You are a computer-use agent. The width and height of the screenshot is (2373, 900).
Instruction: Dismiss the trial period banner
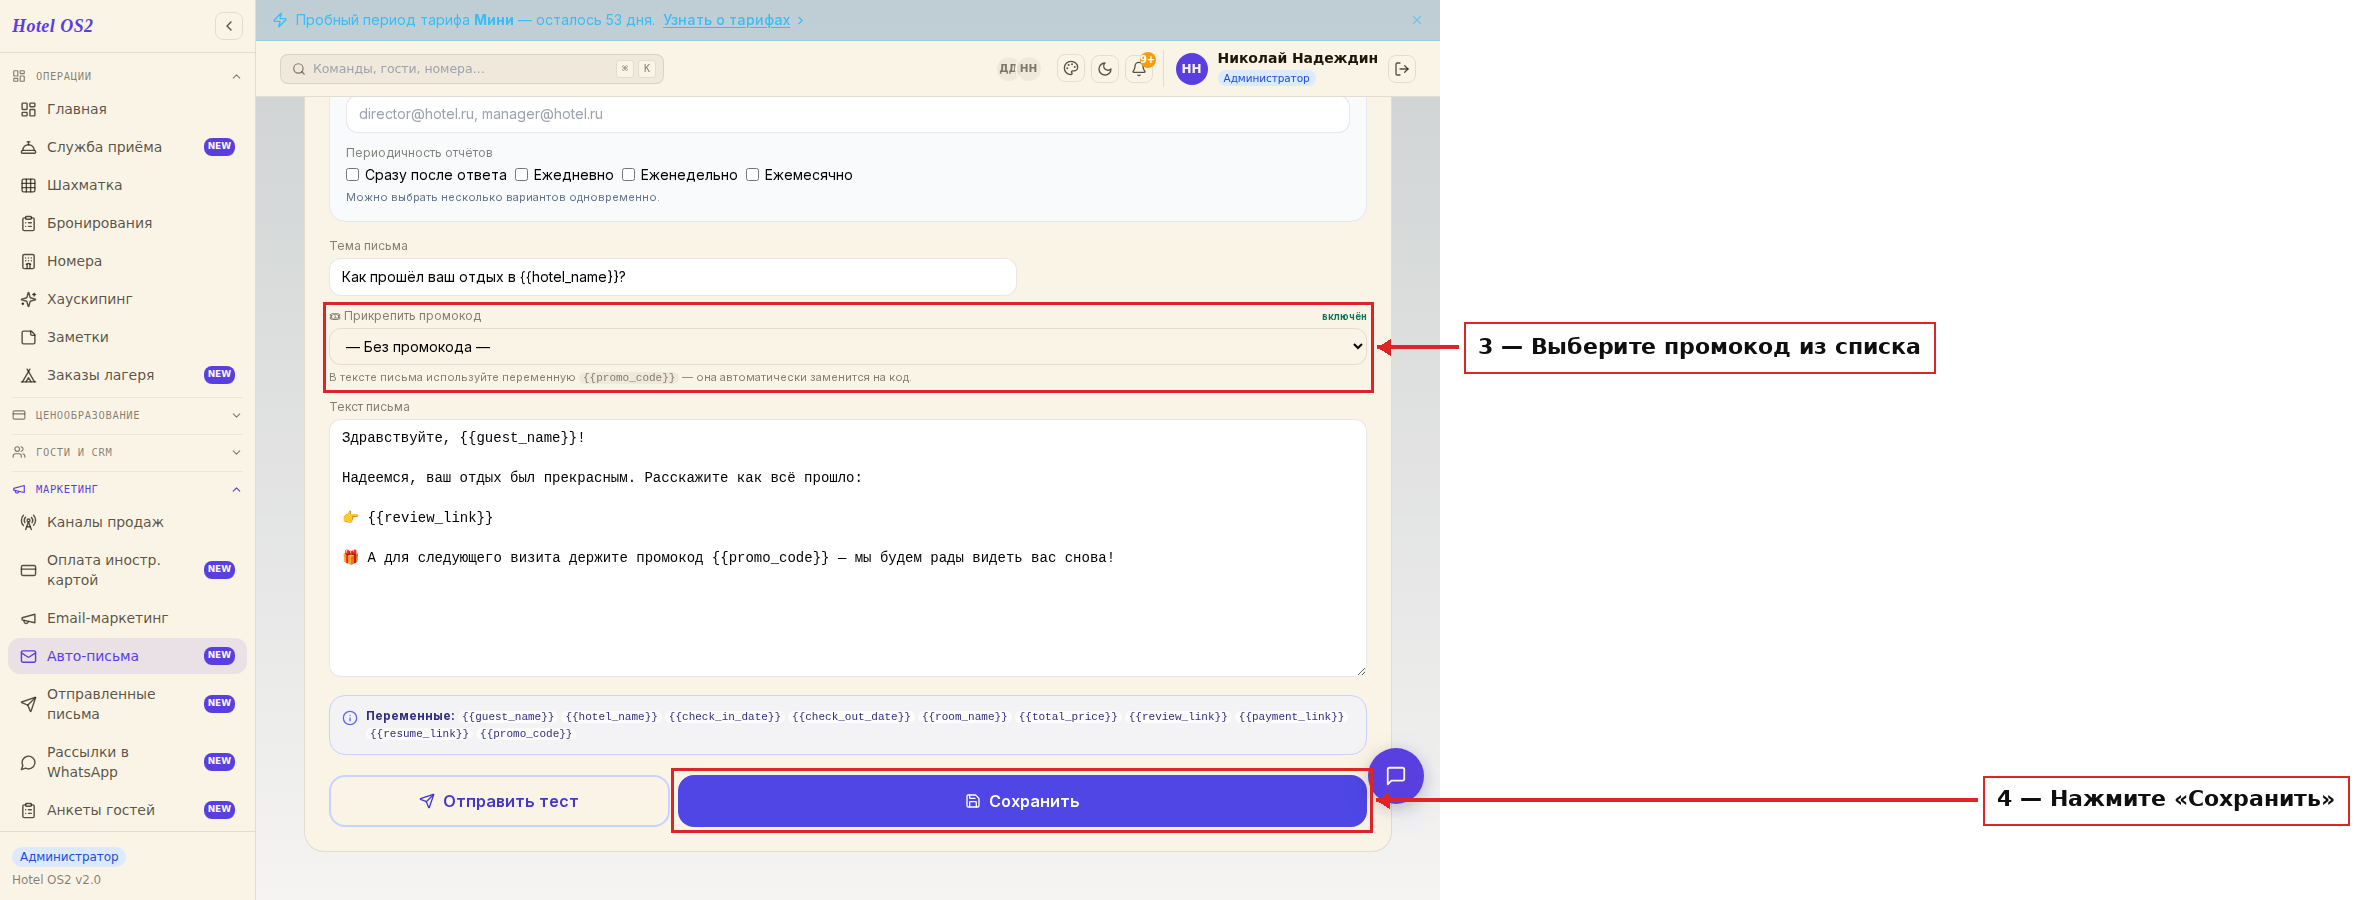click(x=1417, y=20)
